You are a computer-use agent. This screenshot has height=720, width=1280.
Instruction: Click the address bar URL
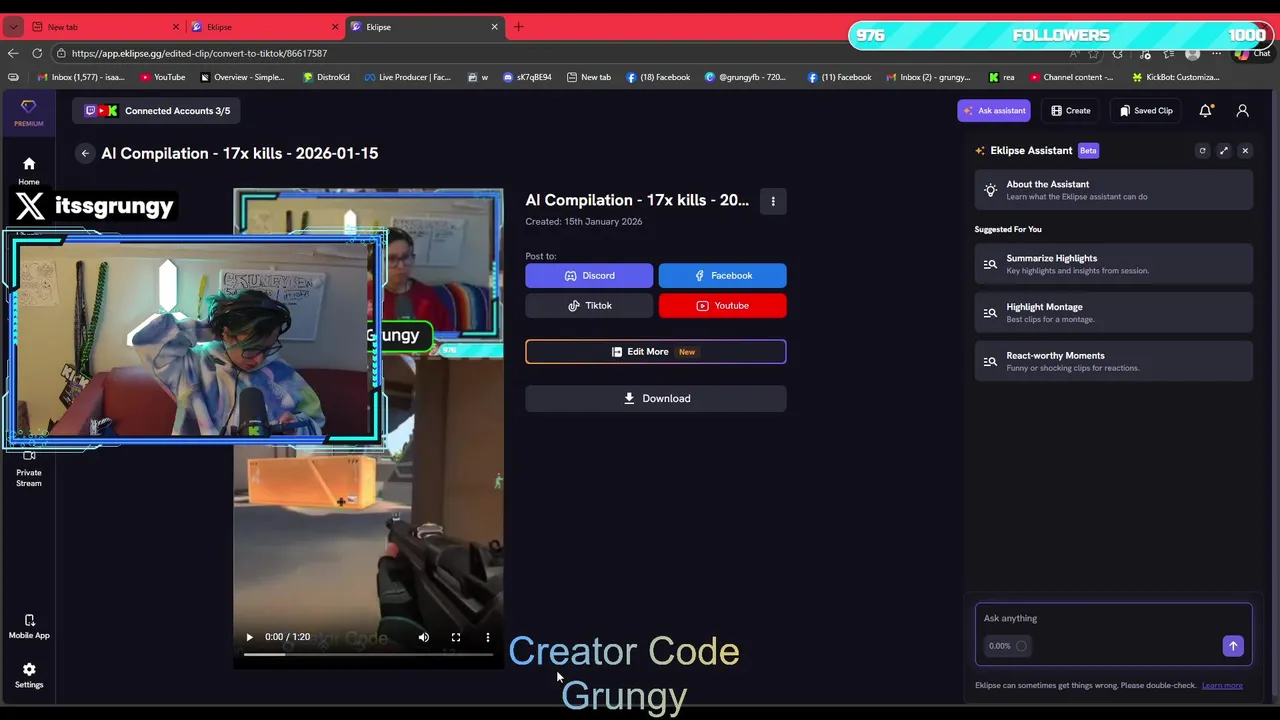click(199, 53)
